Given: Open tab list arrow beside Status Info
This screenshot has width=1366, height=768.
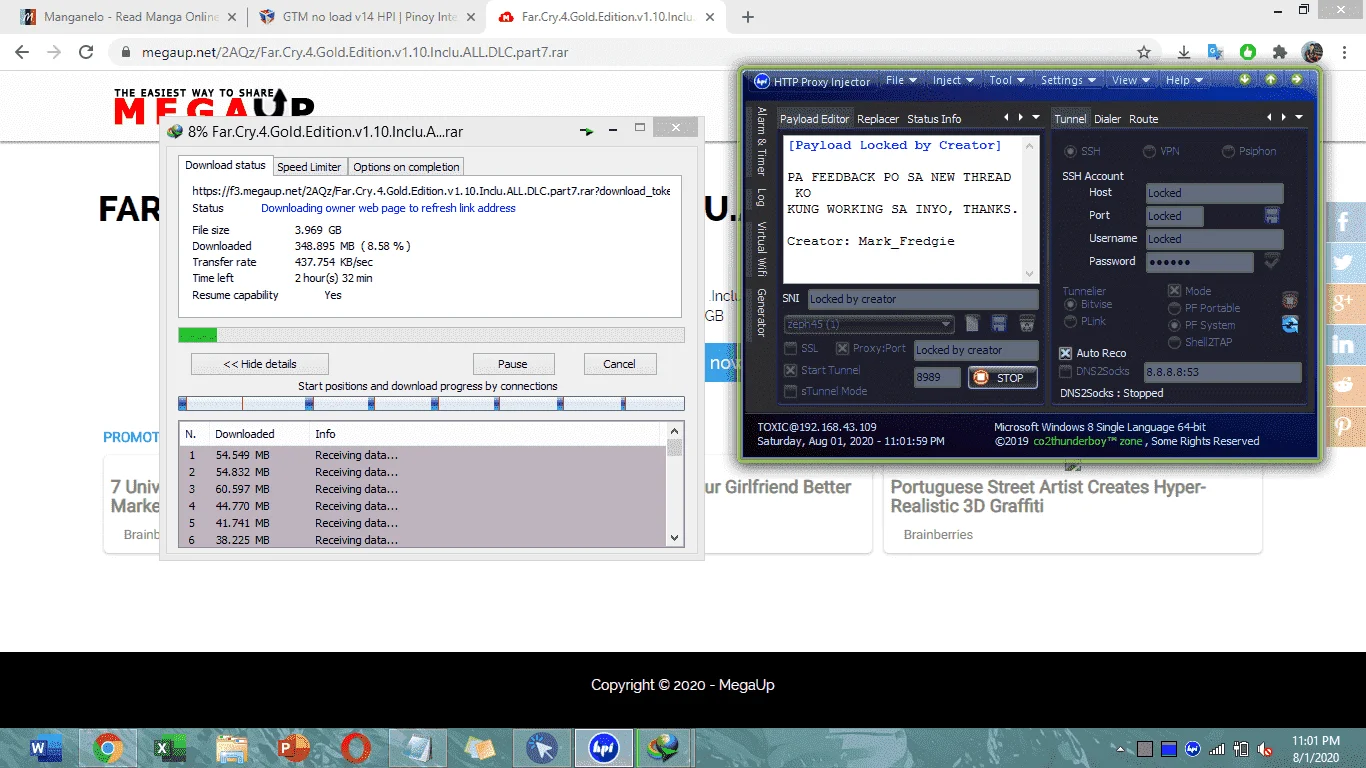Looking at the screenshot, I should [x=1034, y=118].
